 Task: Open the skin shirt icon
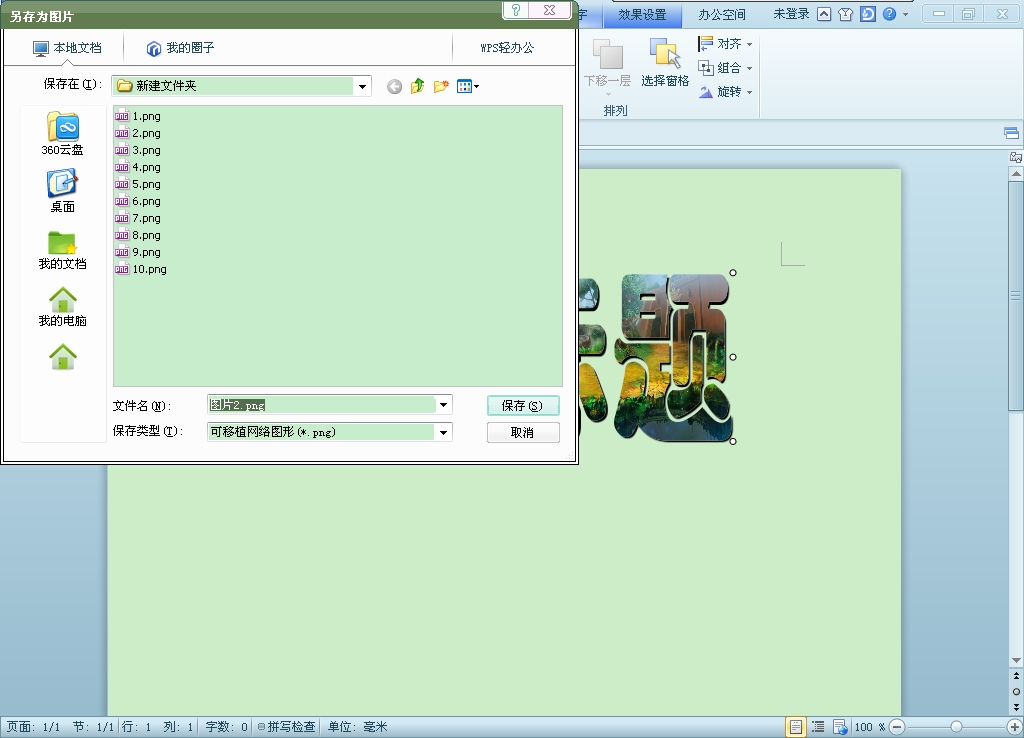click(846, 14)
